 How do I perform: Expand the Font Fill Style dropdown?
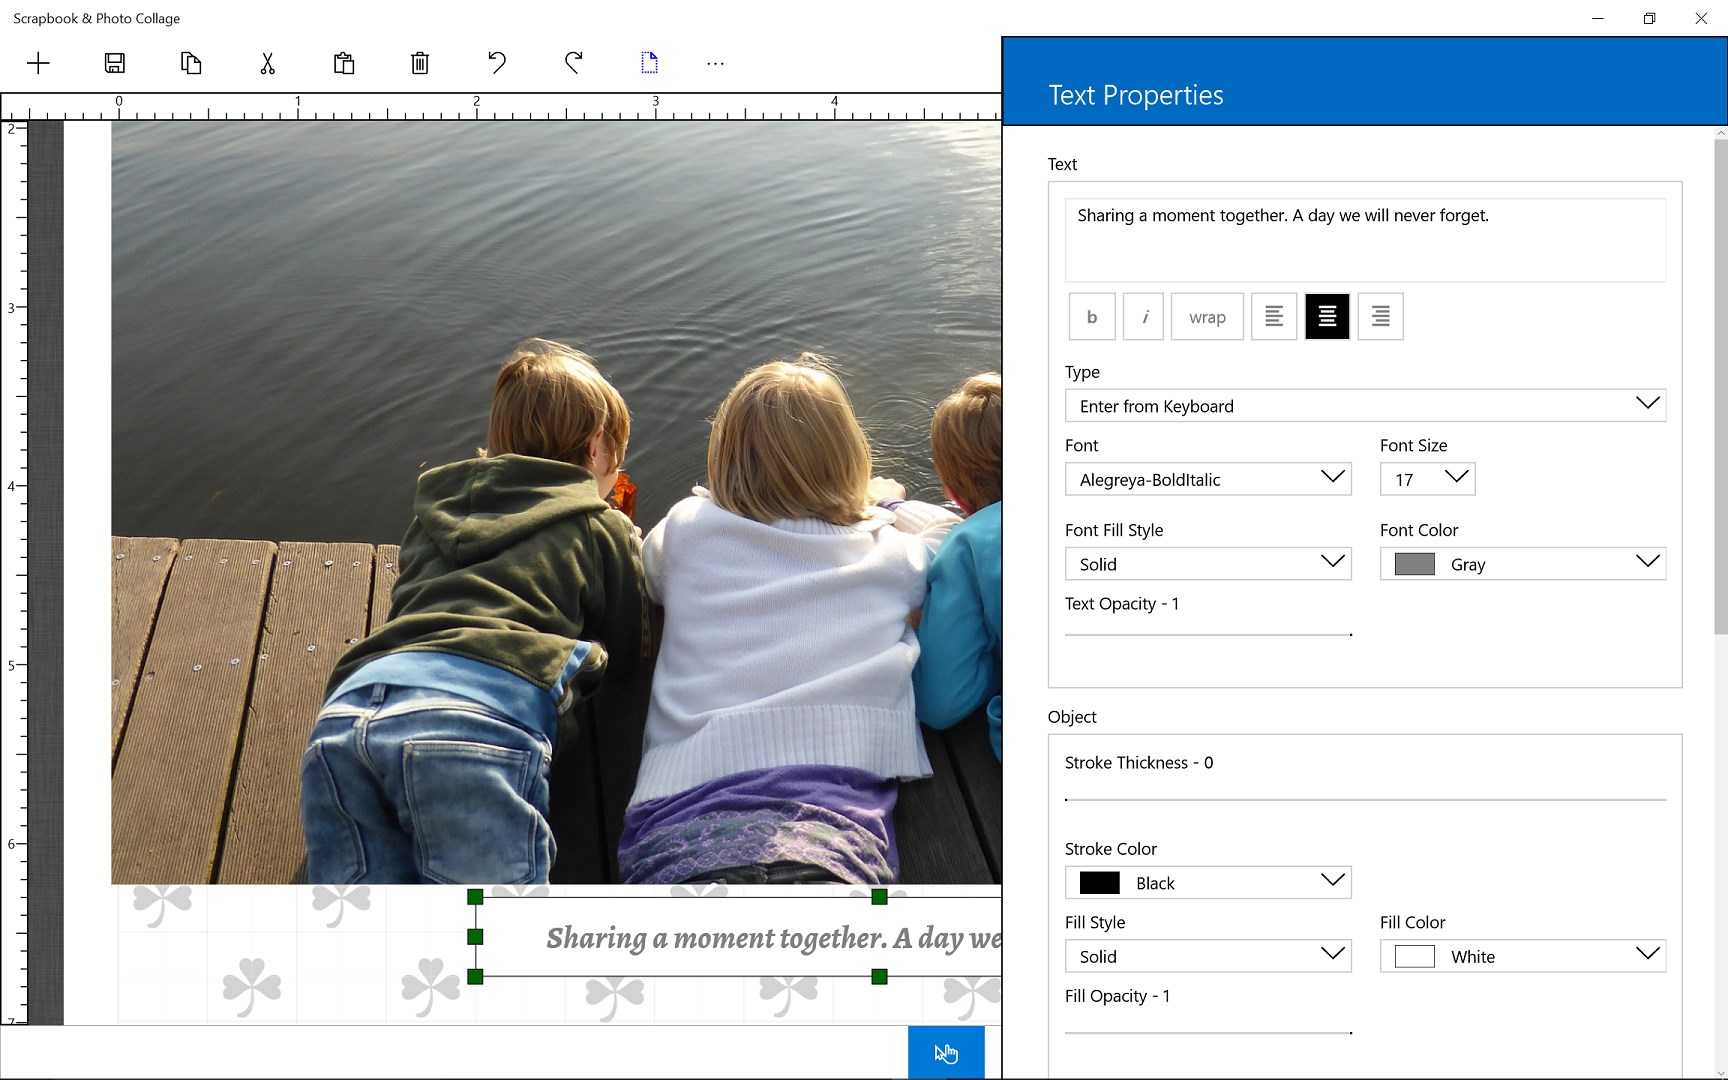(x=1208, y=564)
